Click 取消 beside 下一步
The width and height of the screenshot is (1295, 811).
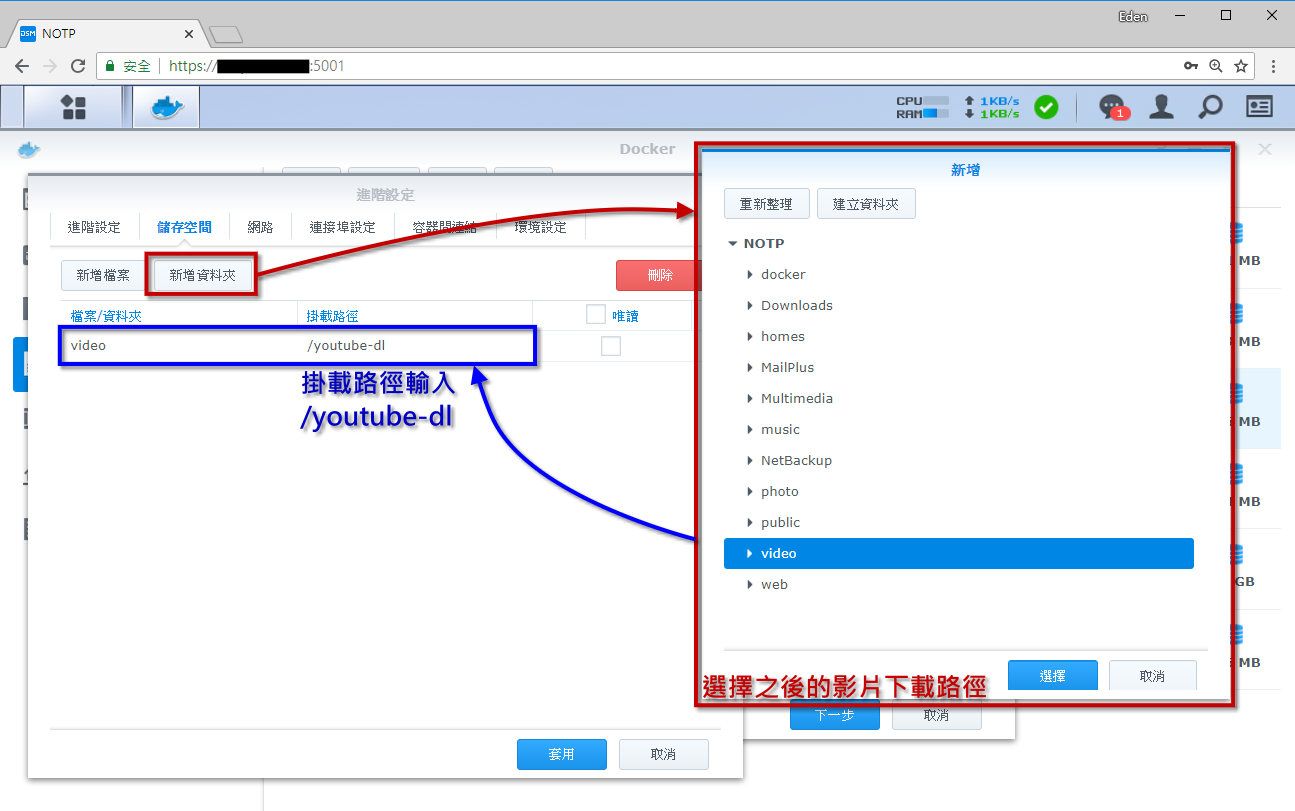click(937, 715)
